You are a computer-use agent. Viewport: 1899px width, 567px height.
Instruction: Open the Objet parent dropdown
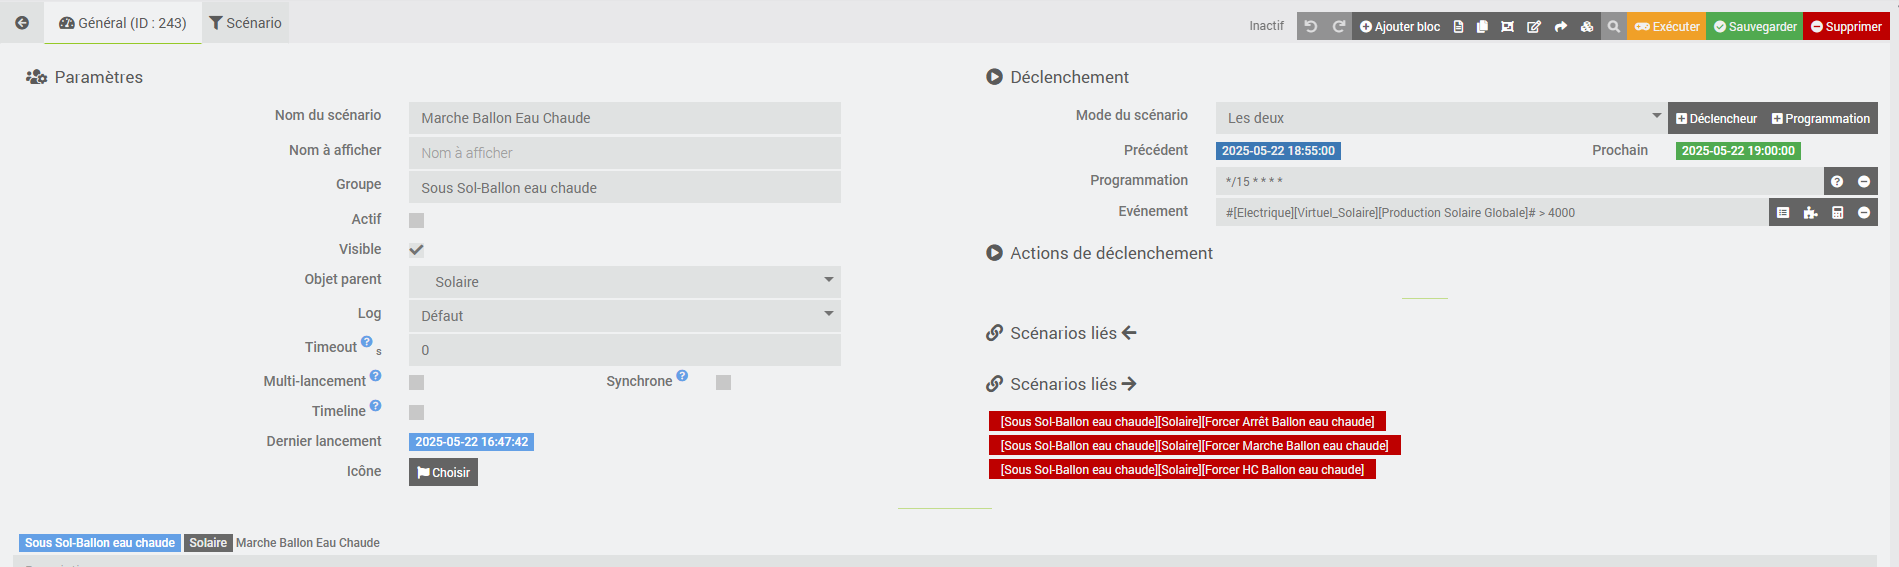(x=625, y=282)
